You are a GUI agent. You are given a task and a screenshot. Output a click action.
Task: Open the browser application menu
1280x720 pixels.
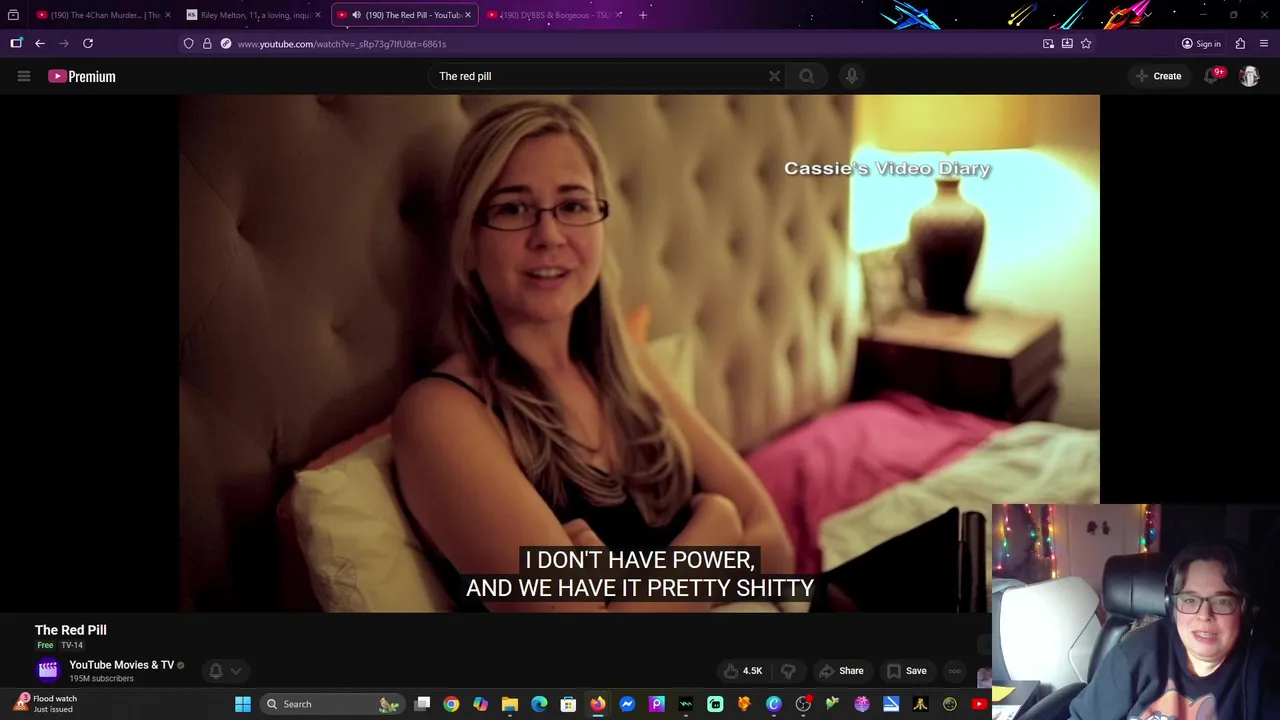1265,44
